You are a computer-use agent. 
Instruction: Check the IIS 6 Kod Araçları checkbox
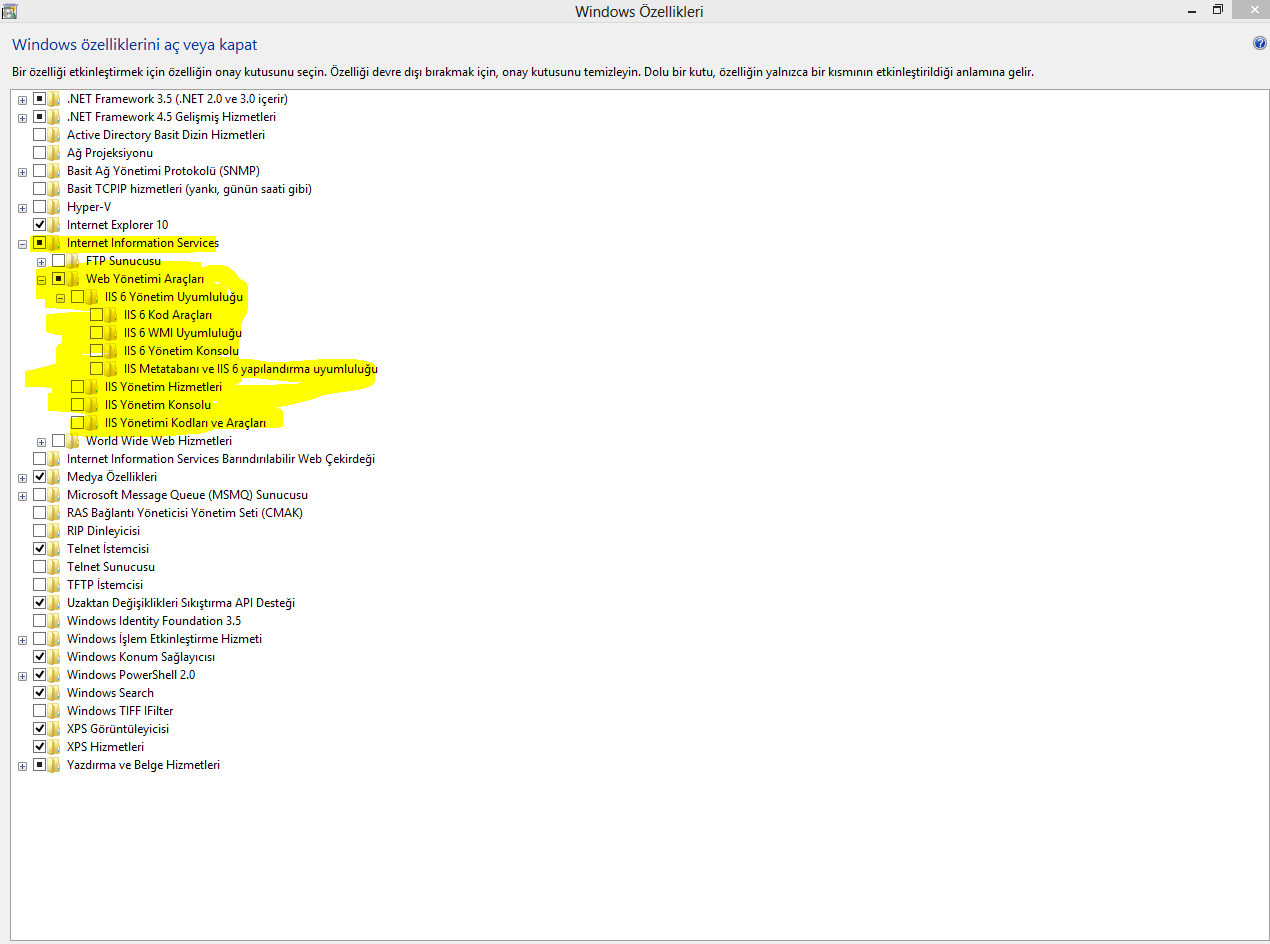pos(97,315)
